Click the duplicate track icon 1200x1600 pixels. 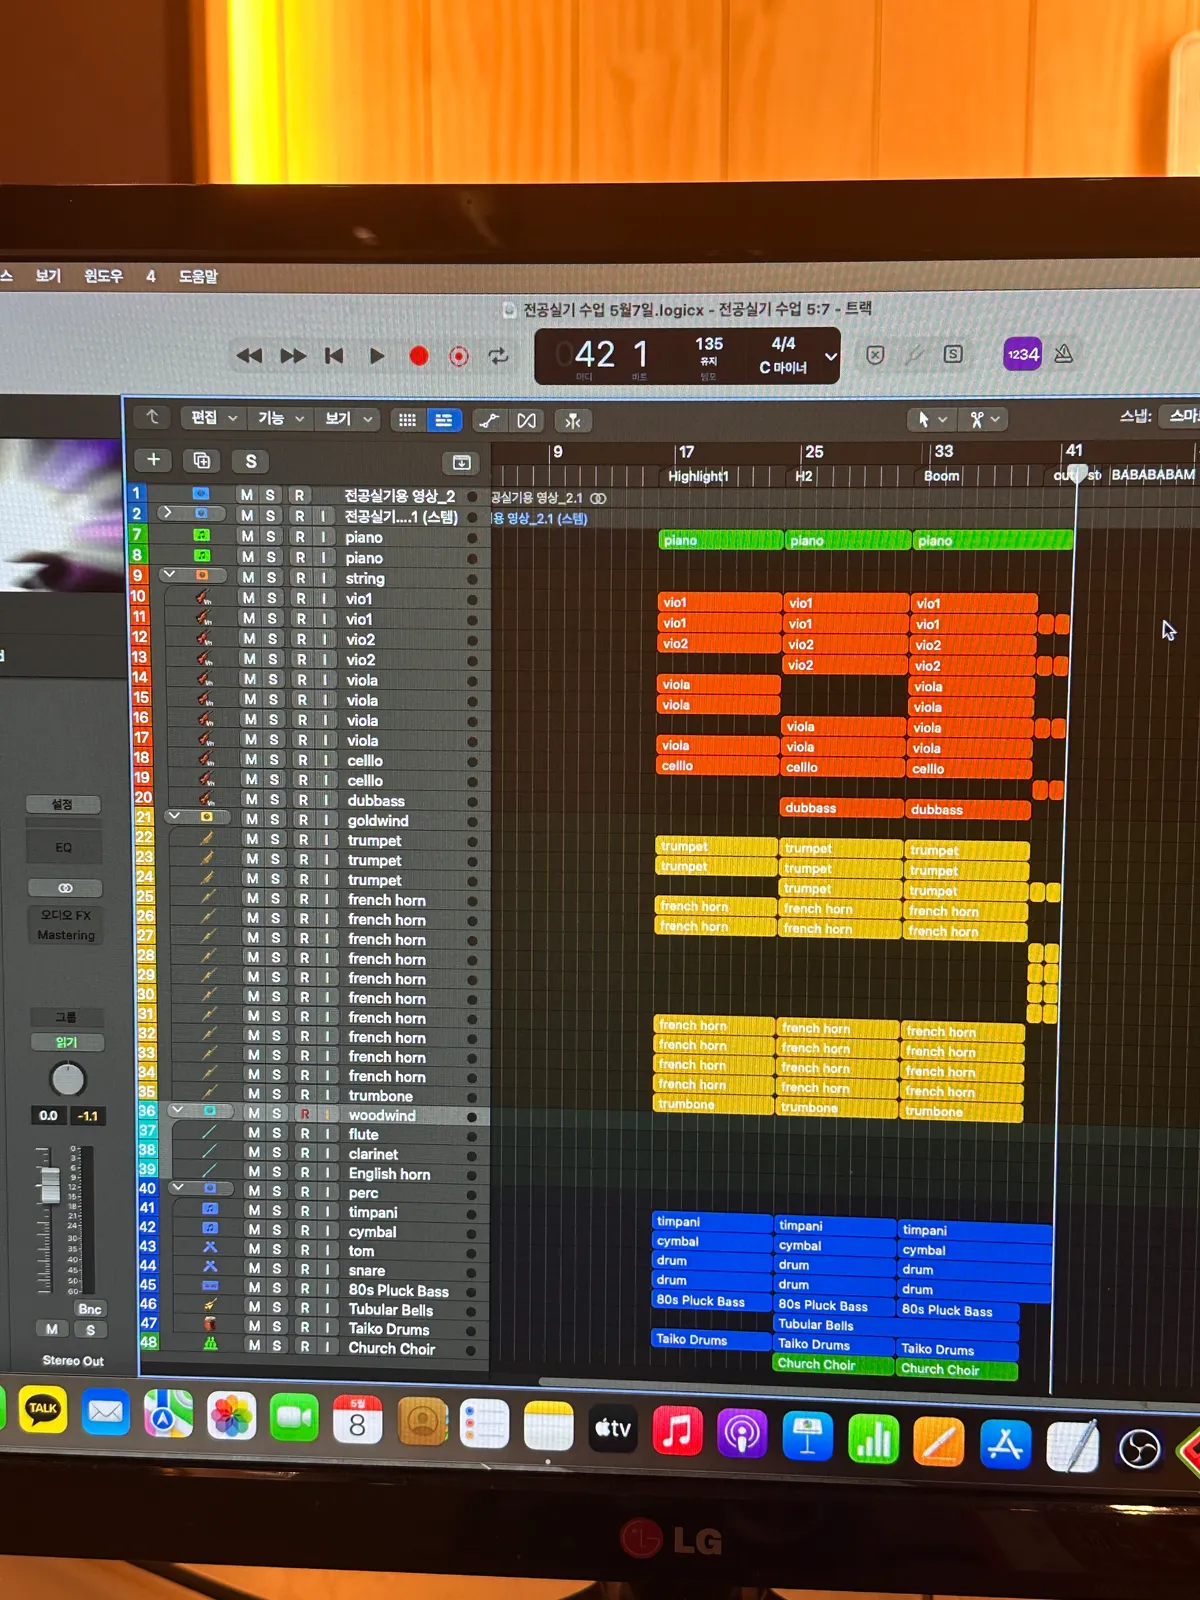click(202, 460)
